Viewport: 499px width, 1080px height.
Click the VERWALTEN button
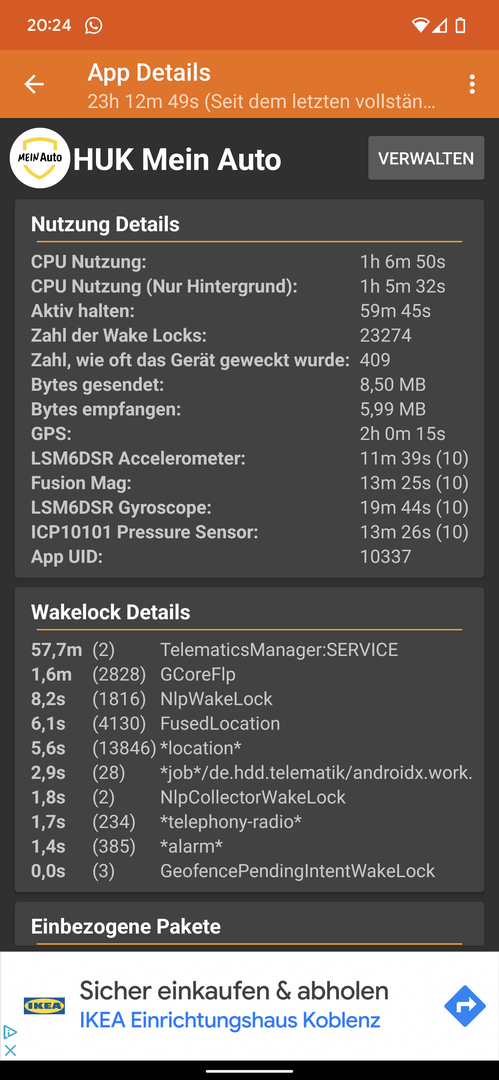426,158
